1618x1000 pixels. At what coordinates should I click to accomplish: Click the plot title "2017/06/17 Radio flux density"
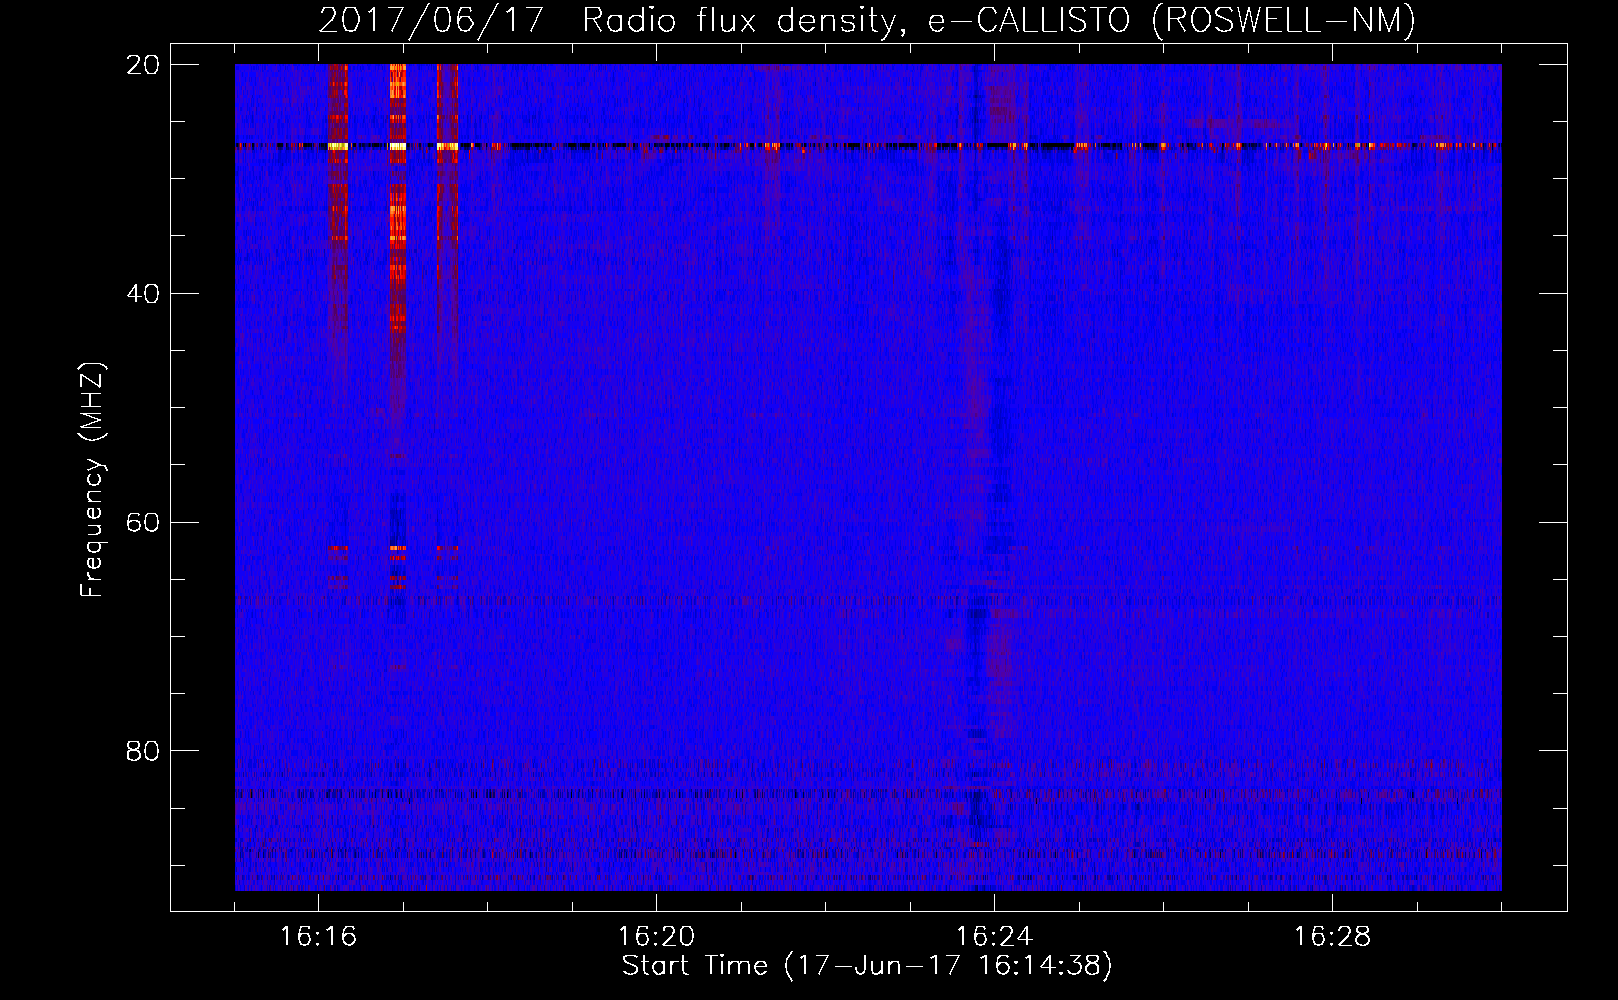pyautogui.click(x=867, y=20)
